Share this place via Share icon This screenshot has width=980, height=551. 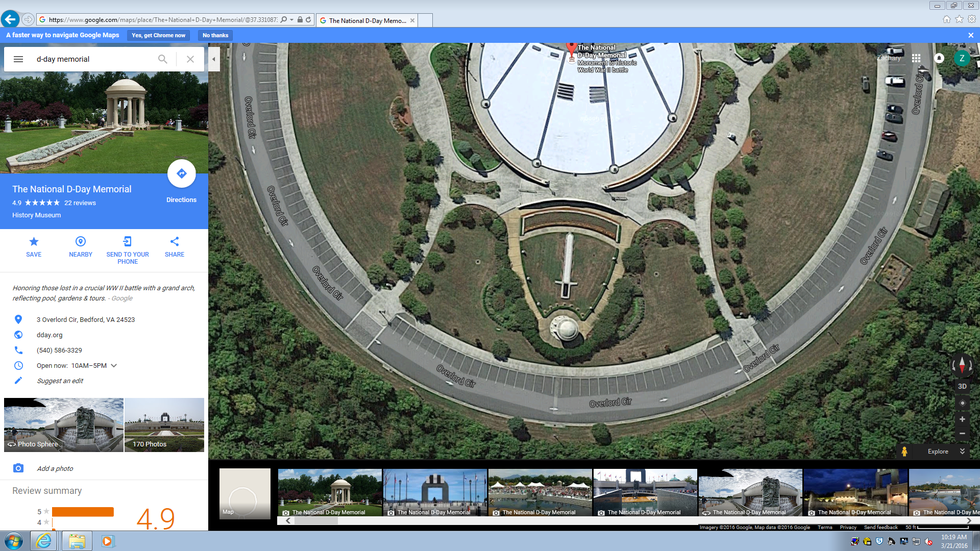[x=174, y=242]
